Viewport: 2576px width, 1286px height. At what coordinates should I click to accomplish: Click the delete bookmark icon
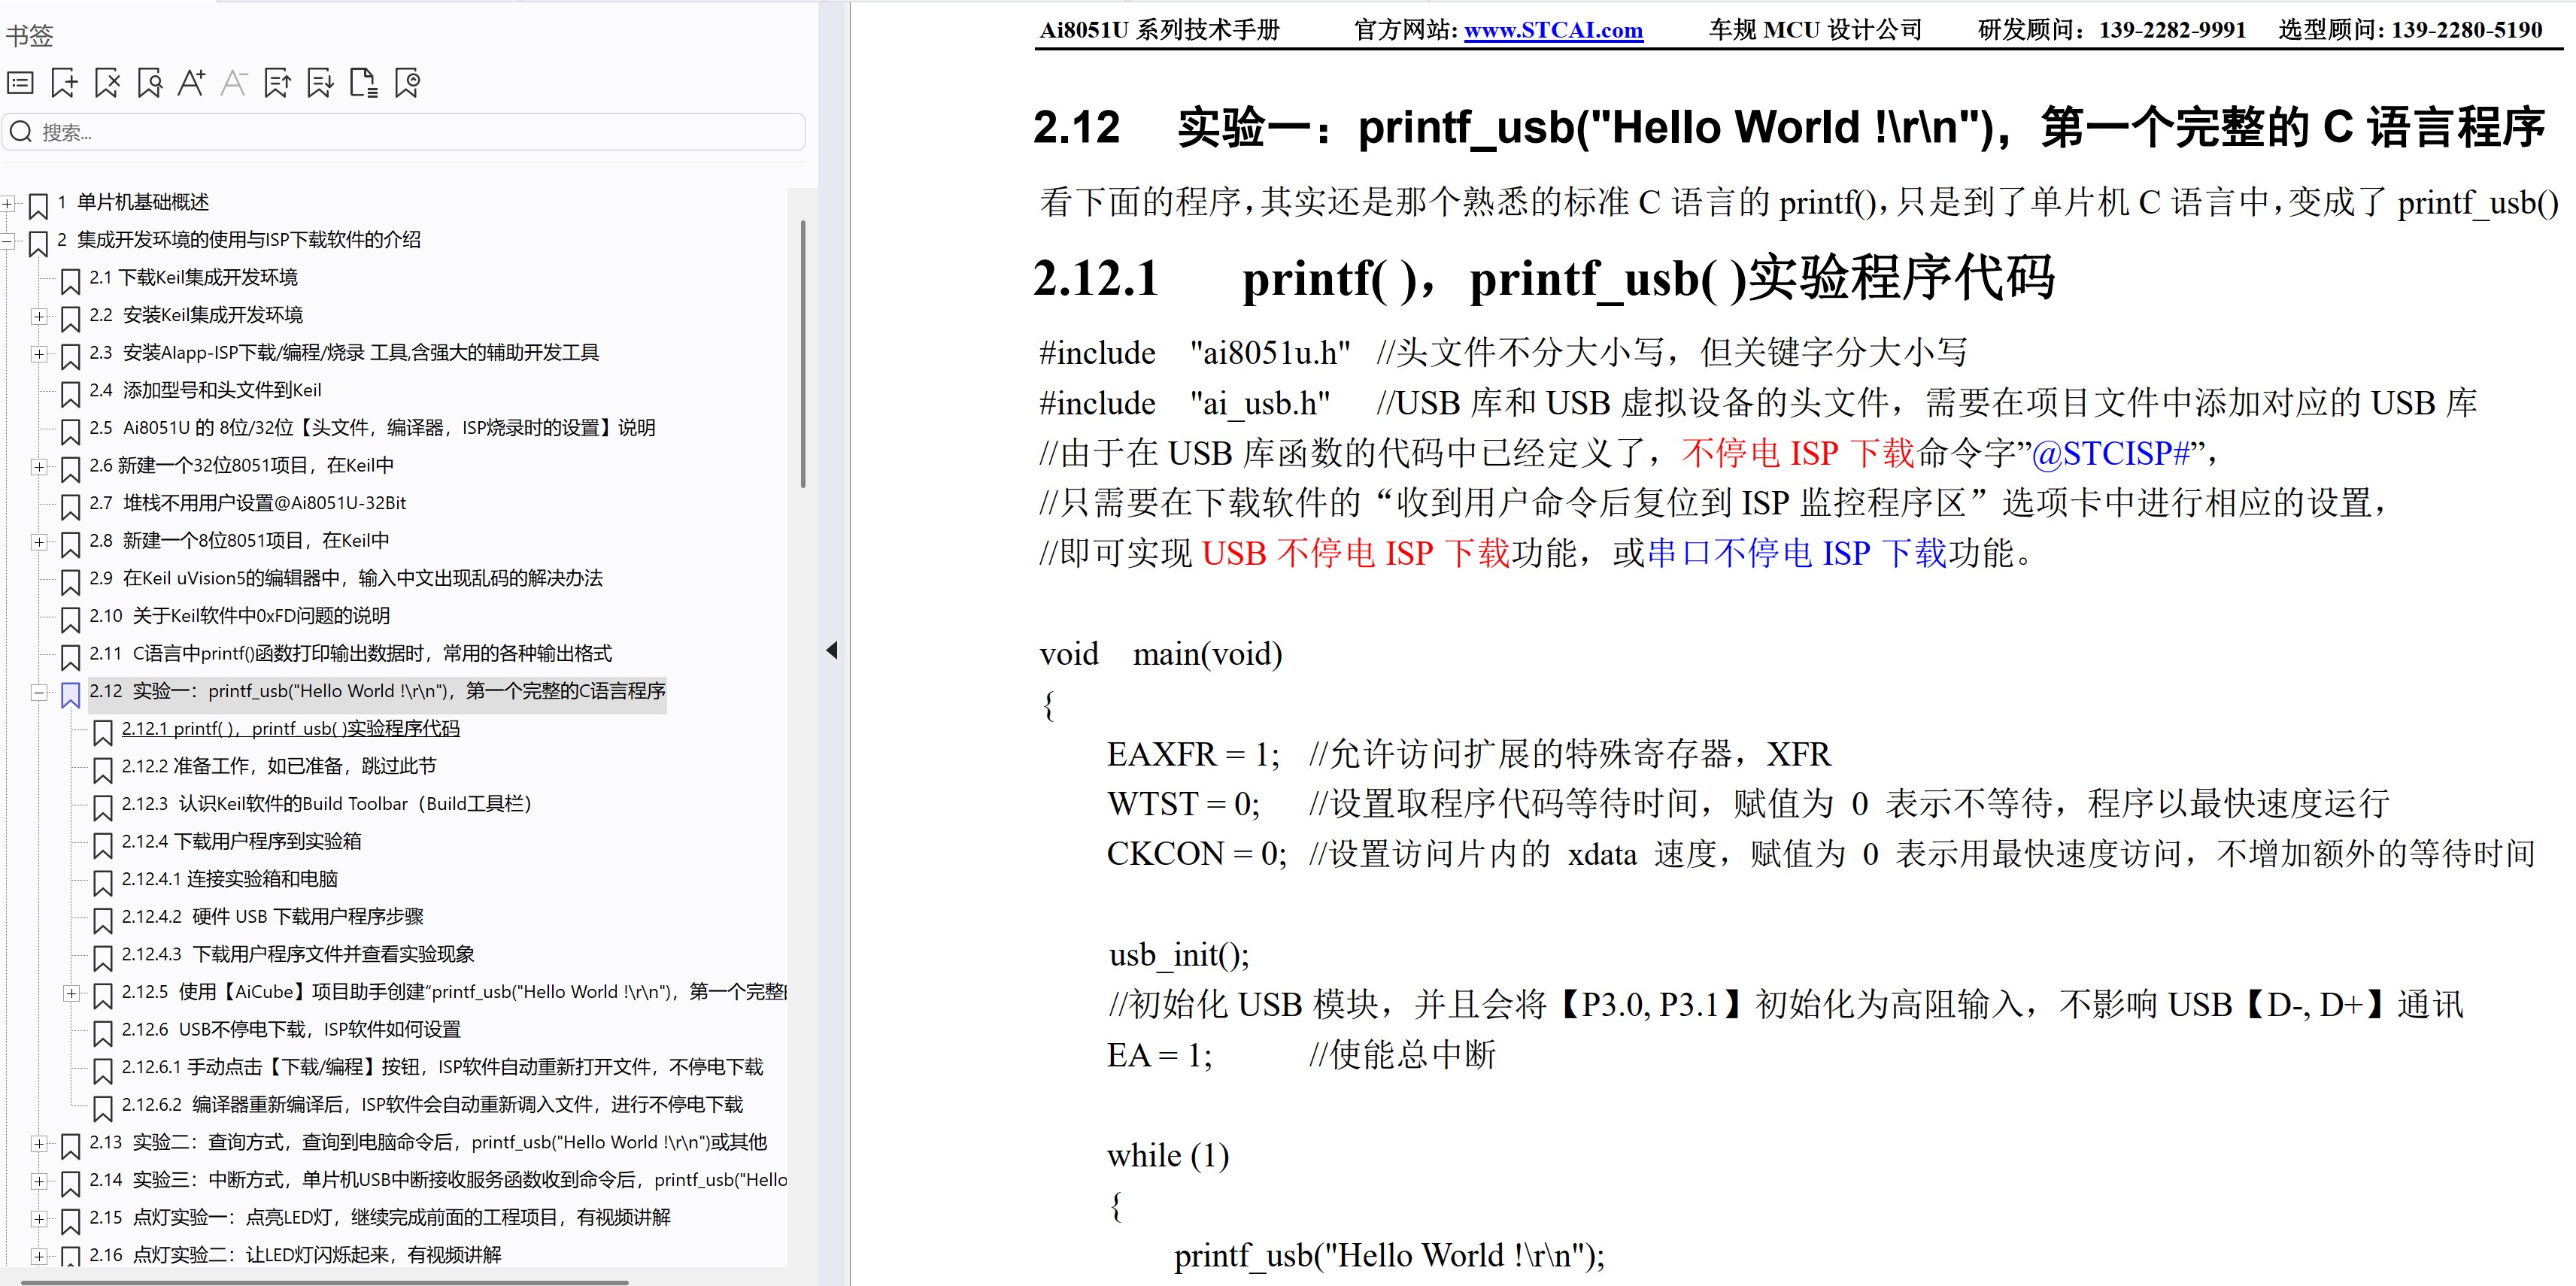click(x=107, y=83)
